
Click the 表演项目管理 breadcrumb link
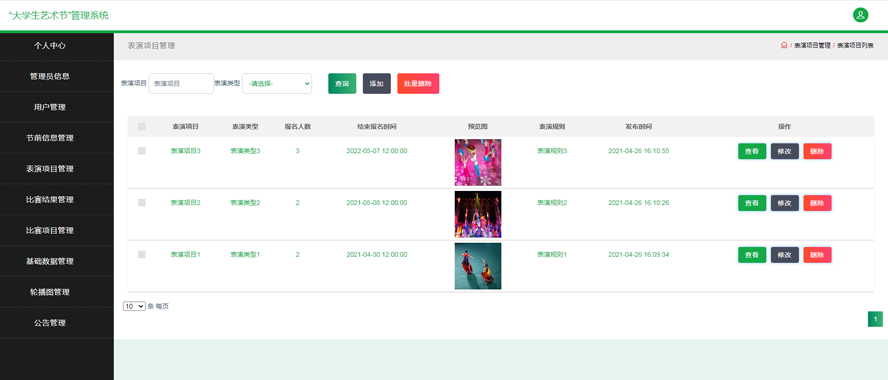click(x=812, y=45)
